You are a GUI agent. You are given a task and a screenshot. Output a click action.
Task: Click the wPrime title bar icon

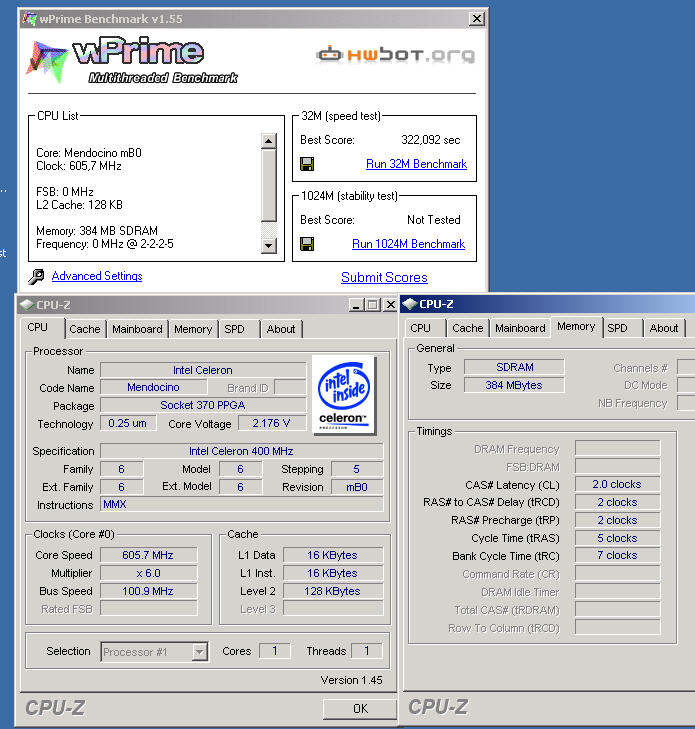29,19
